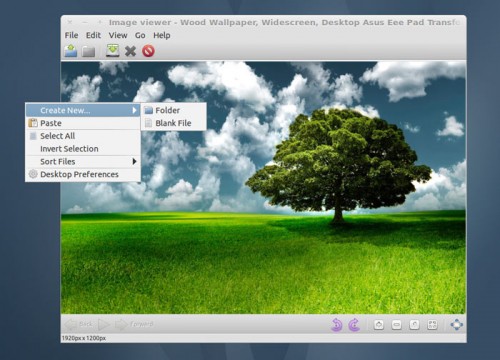Open the Go menu
The height and width of the screenshot is (360, 500).
click(x=140, y=35)
